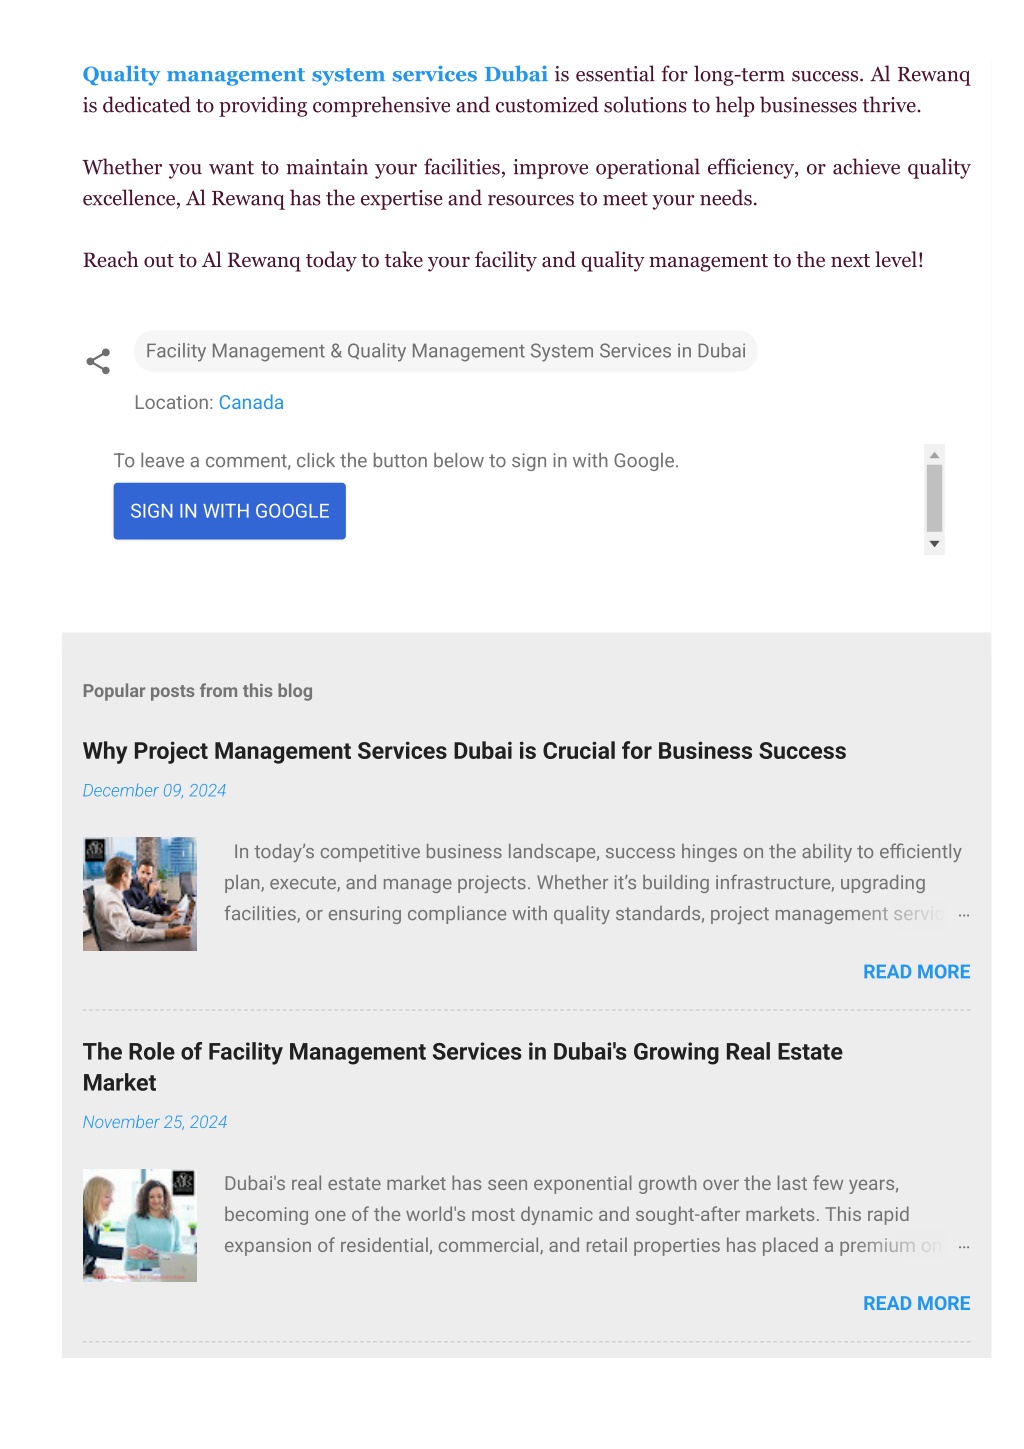Click Read More for the Project Management post
The height and width of the screenshot is (1449, 1024).
(916, 972)
